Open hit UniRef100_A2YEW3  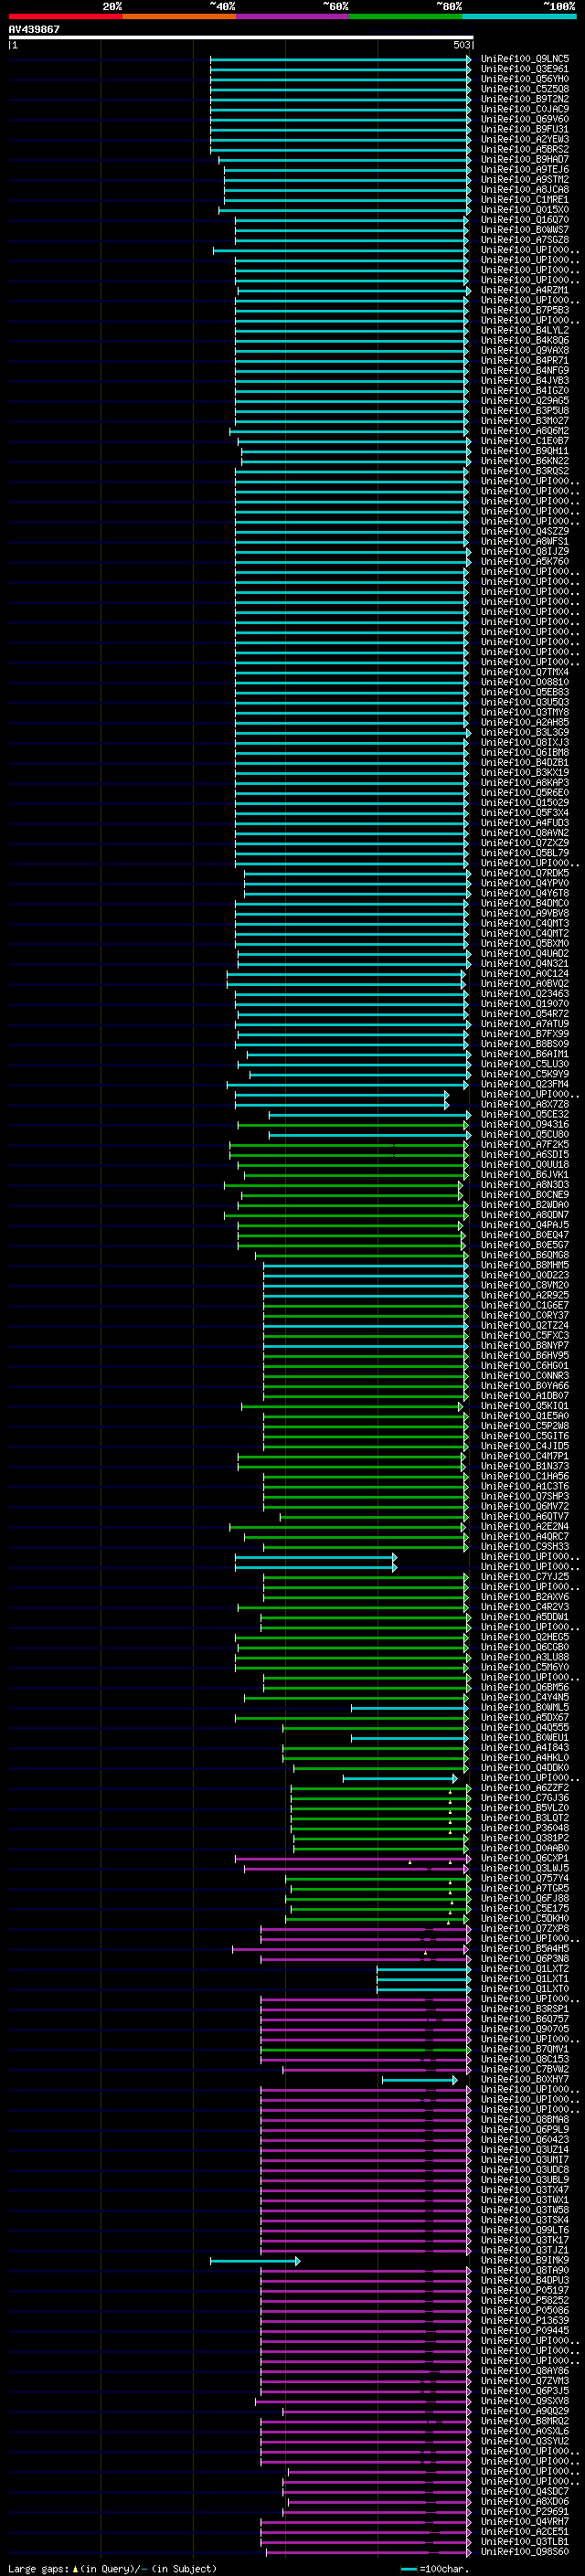coord(525,139)
